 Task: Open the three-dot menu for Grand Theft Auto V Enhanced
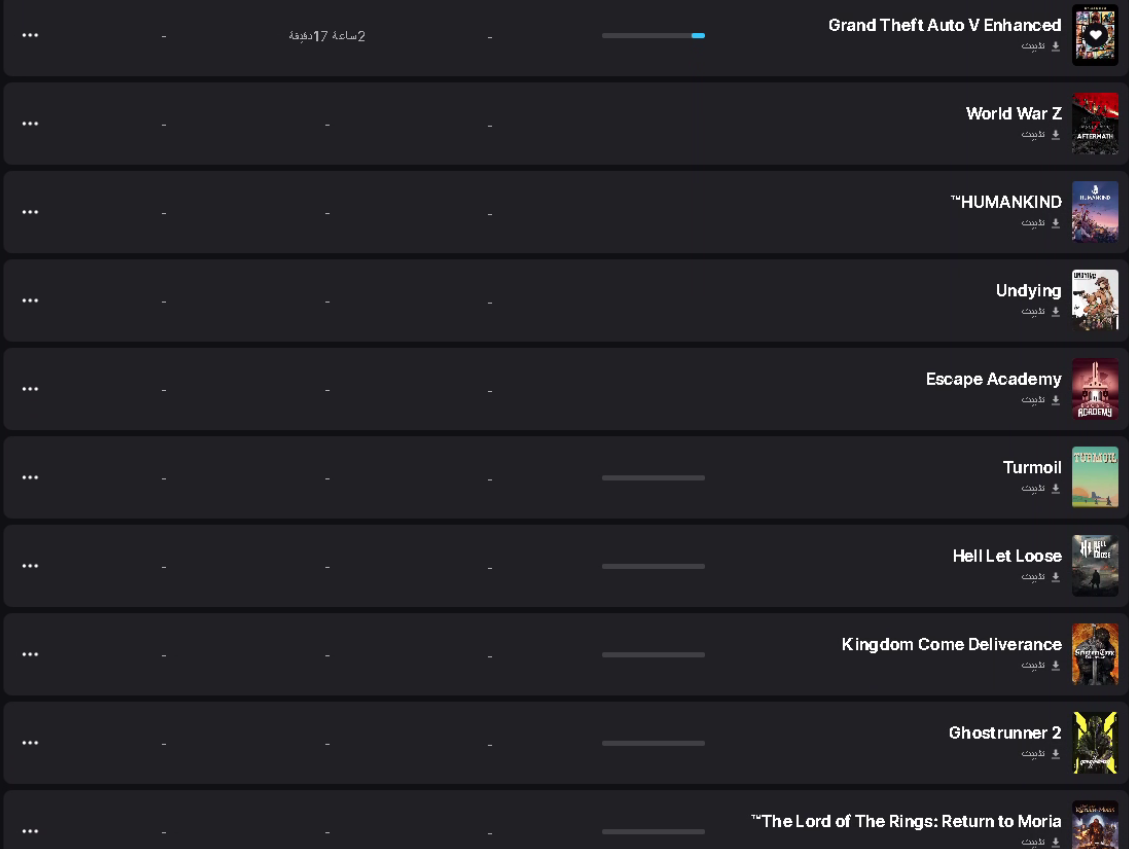pyautogui.click(x=30, y=35)
